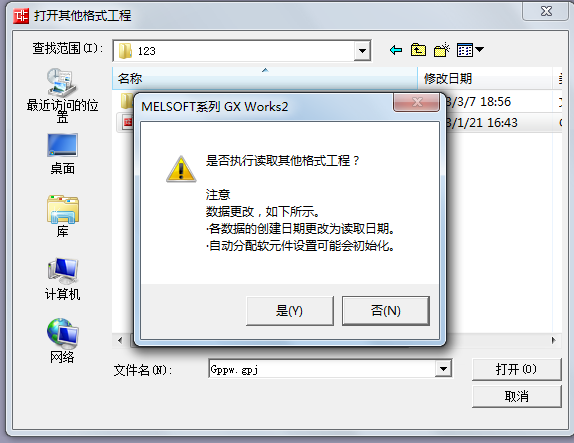Click the 打开(O) open button
The image size is (574, 443).
pos(517,369)
